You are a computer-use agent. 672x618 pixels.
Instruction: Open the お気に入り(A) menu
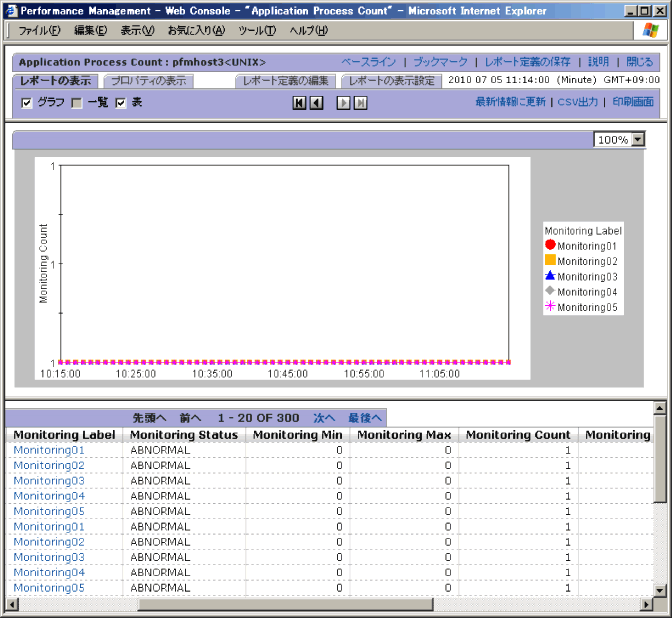pyautogui.click(x=196, y=30)
